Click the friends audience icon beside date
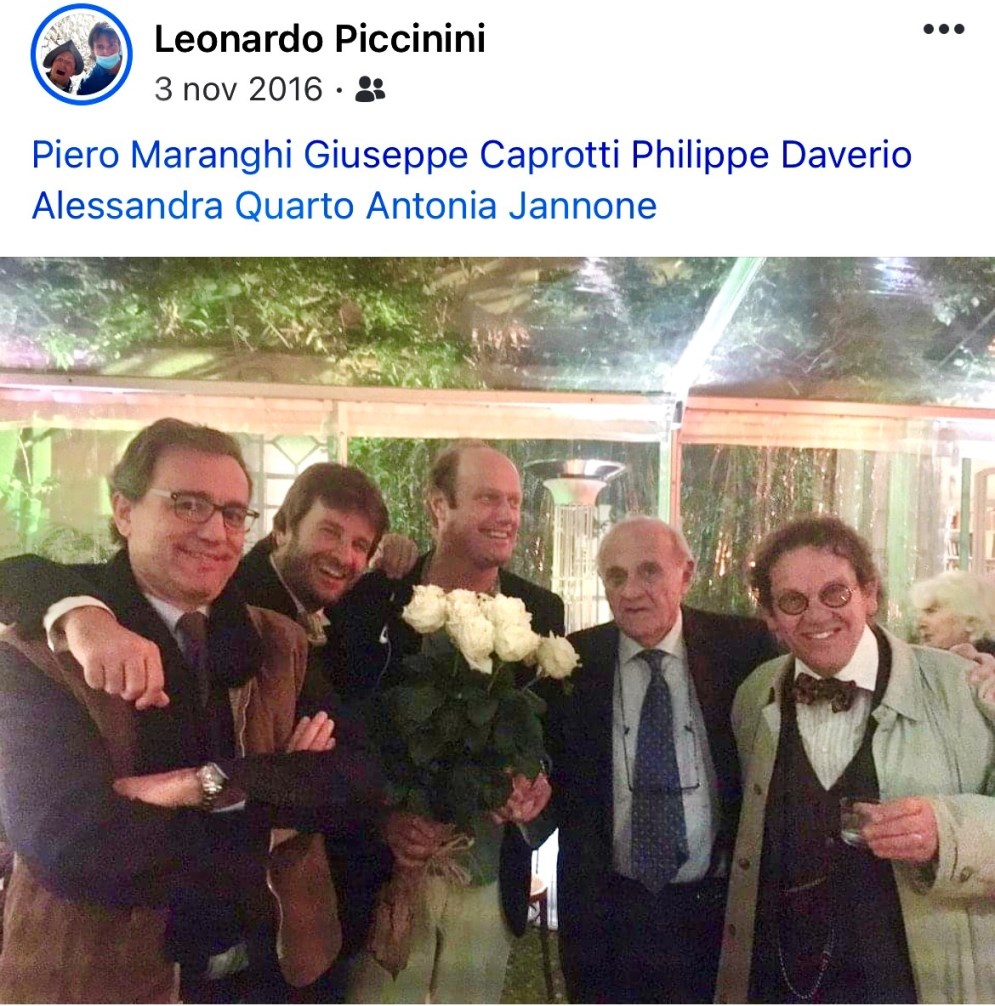The width and height of the screenshot is (995, 1006). click(370, 89)
